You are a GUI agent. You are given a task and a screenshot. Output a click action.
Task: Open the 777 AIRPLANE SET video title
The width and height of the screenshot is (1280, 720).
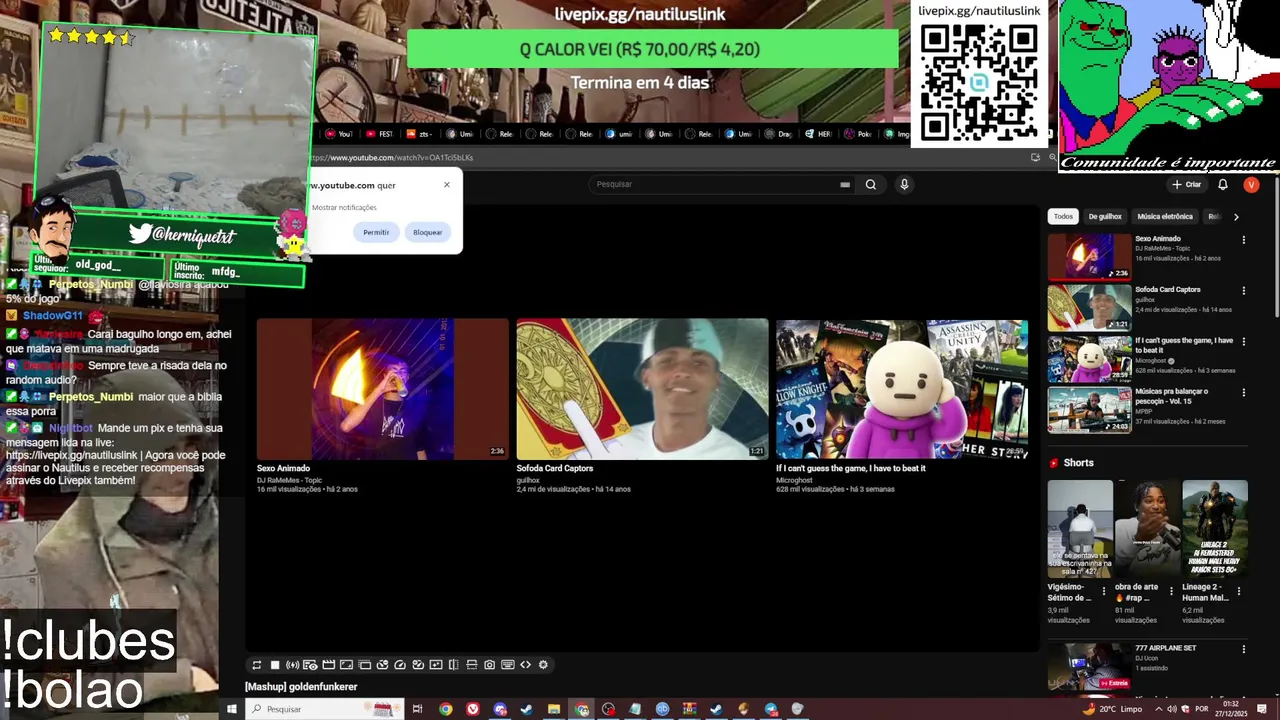pos(1166,648)
